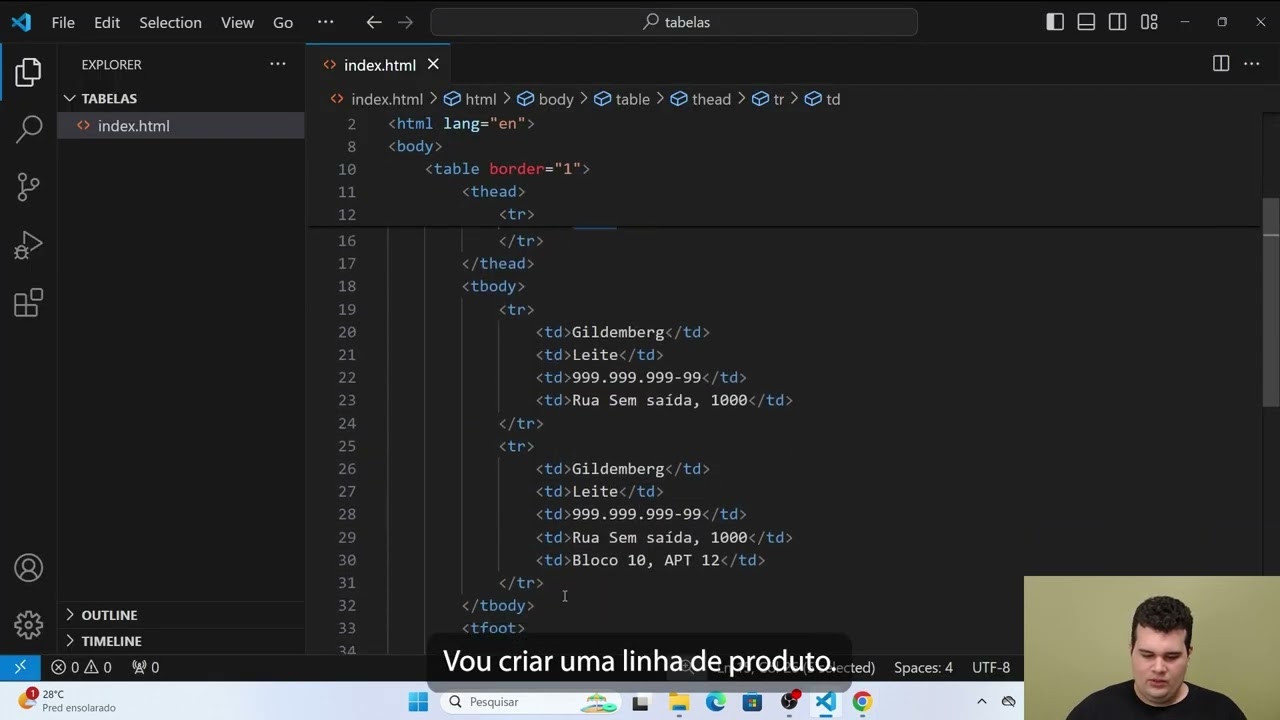Open the Customize Layout control
Image resolution: width=1280 pixels, height=720 pixels.
[1149, 22]
